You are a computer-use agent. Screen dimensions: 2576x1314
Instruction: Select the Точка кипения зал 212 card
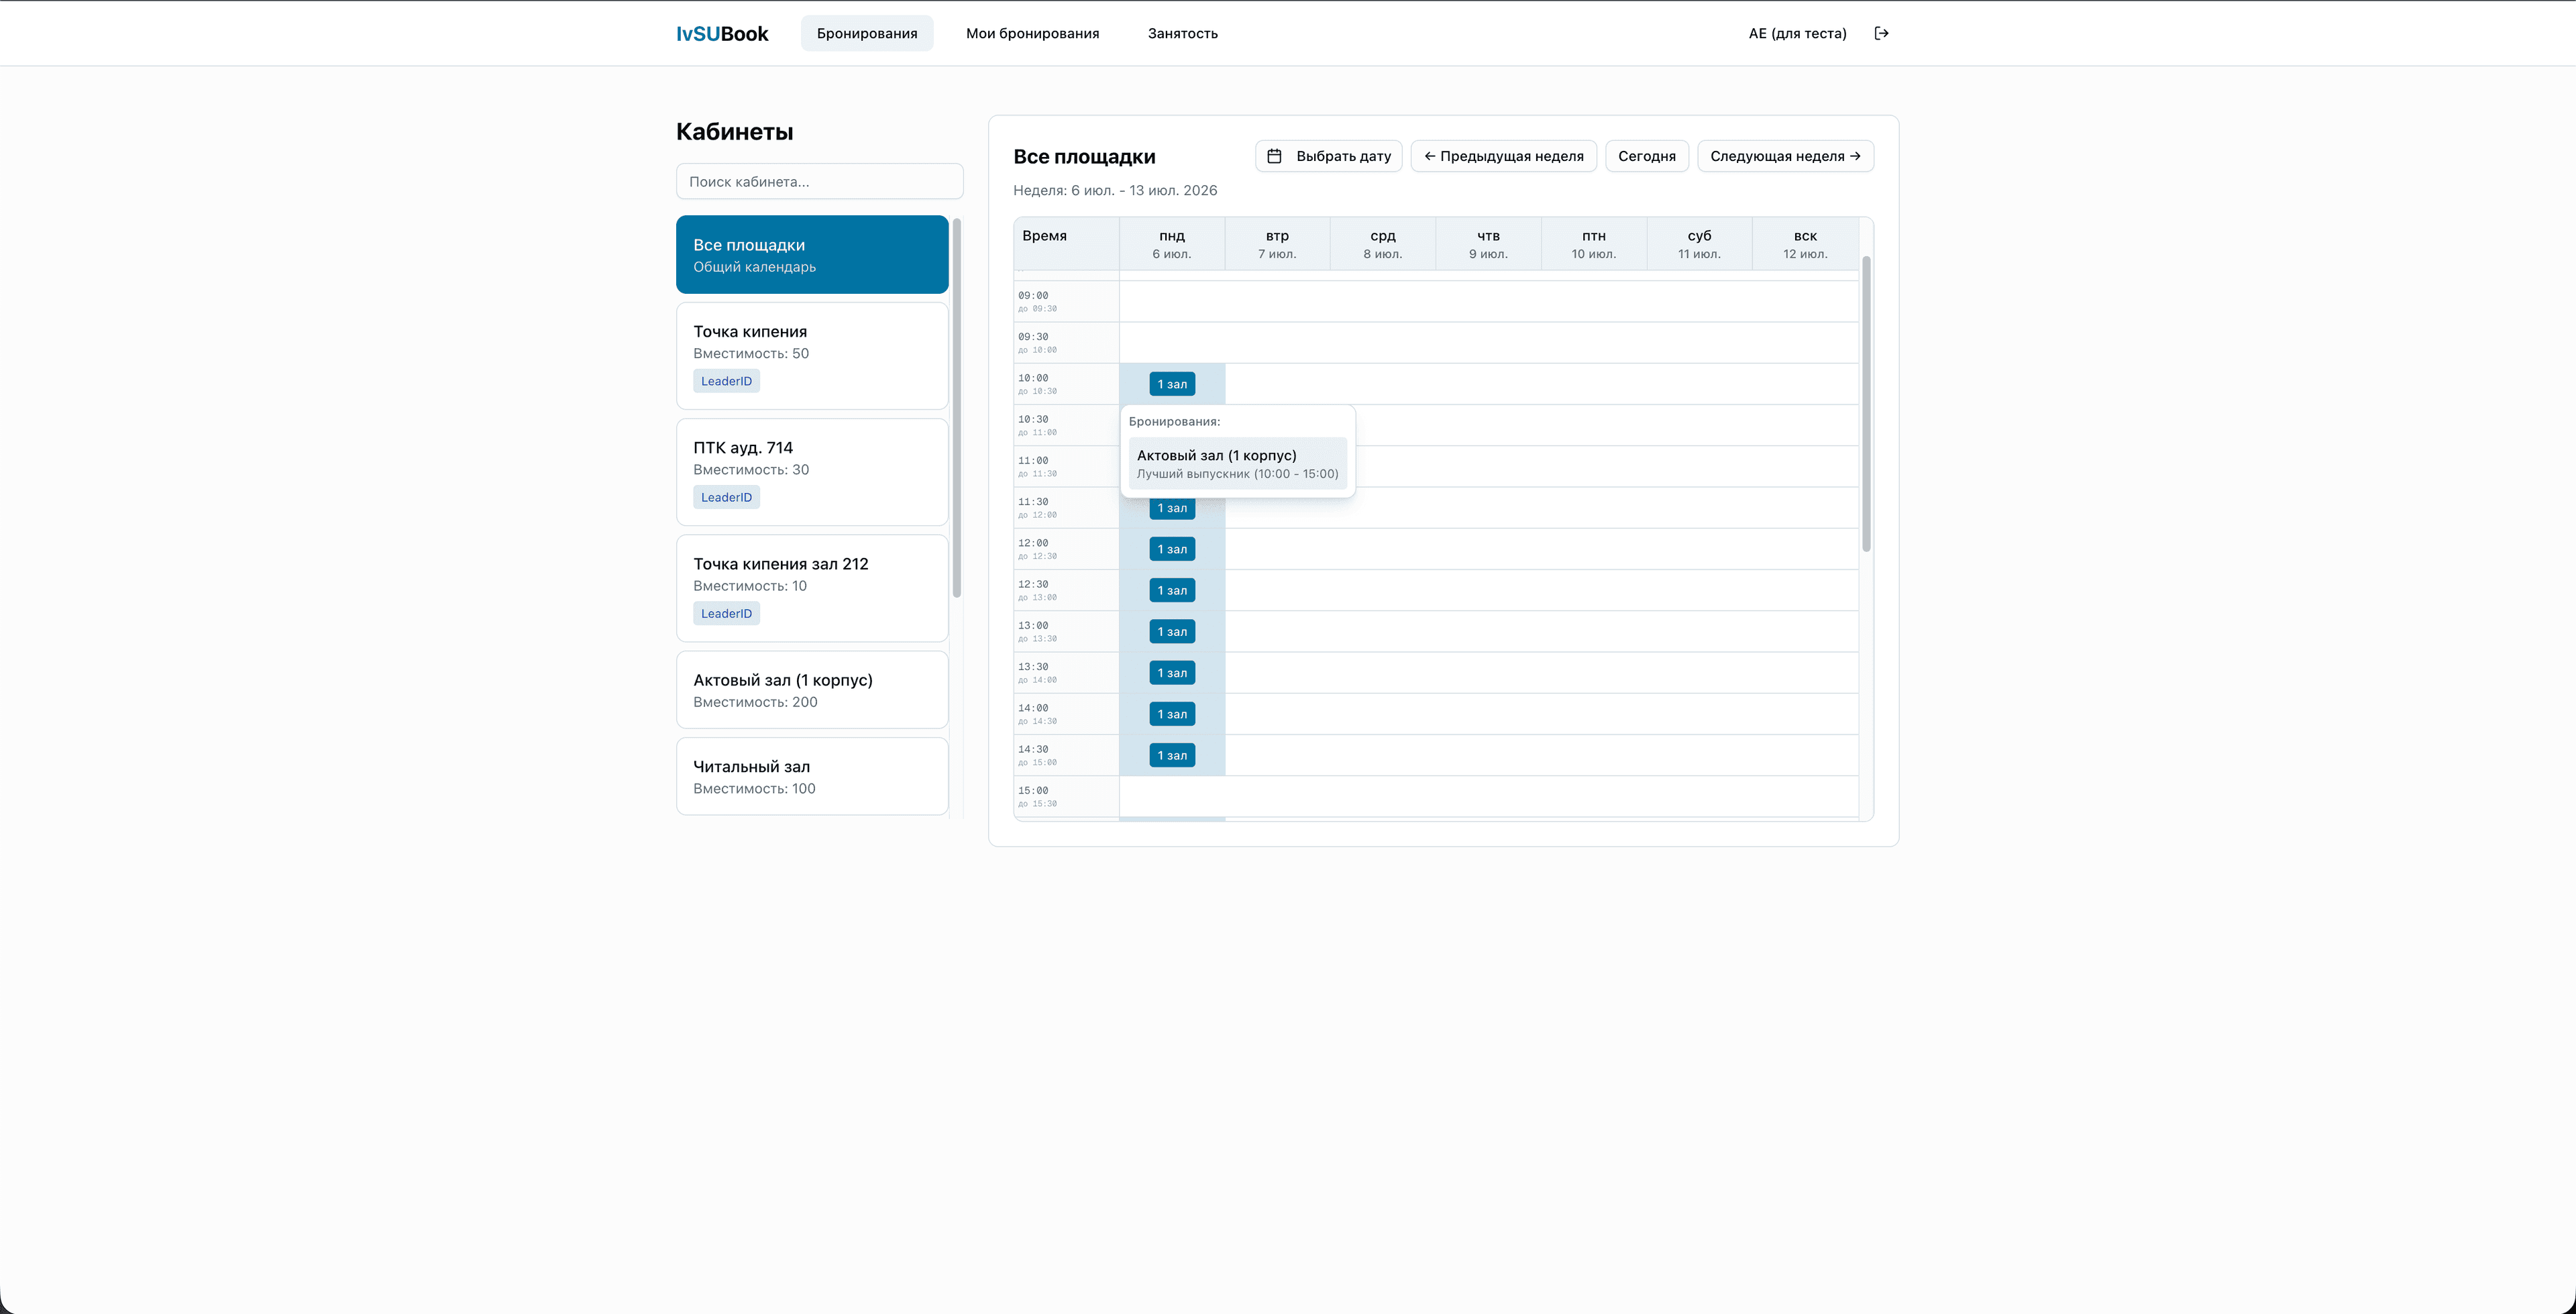click(x=812, y=588)
